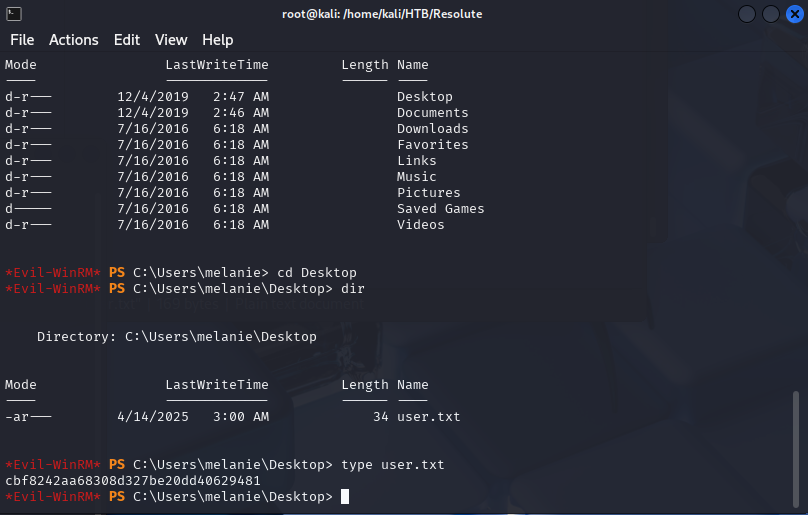Click the Saved Games directory name
Screen dimensions: 808x515
click(441, 209)
